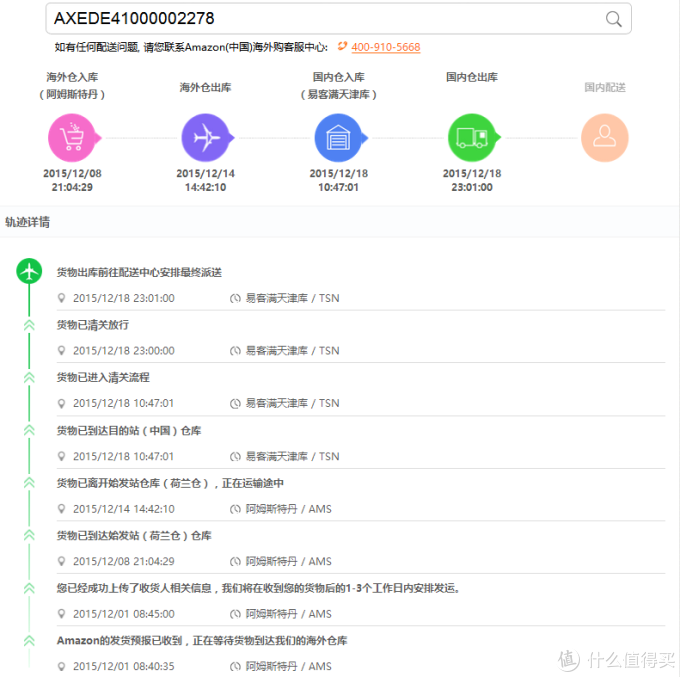The image size is (680, 677).
Task: Click the tracking number input field
Action: tap(338, 19)
